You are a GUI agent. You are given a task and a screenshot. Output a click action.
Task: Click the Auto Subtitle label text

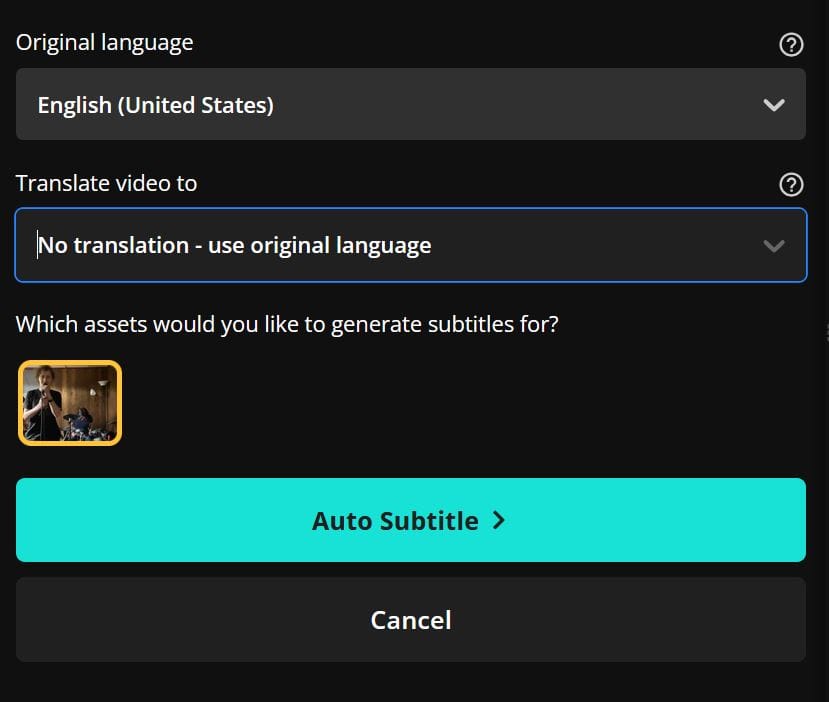click(x=395, y=521)
